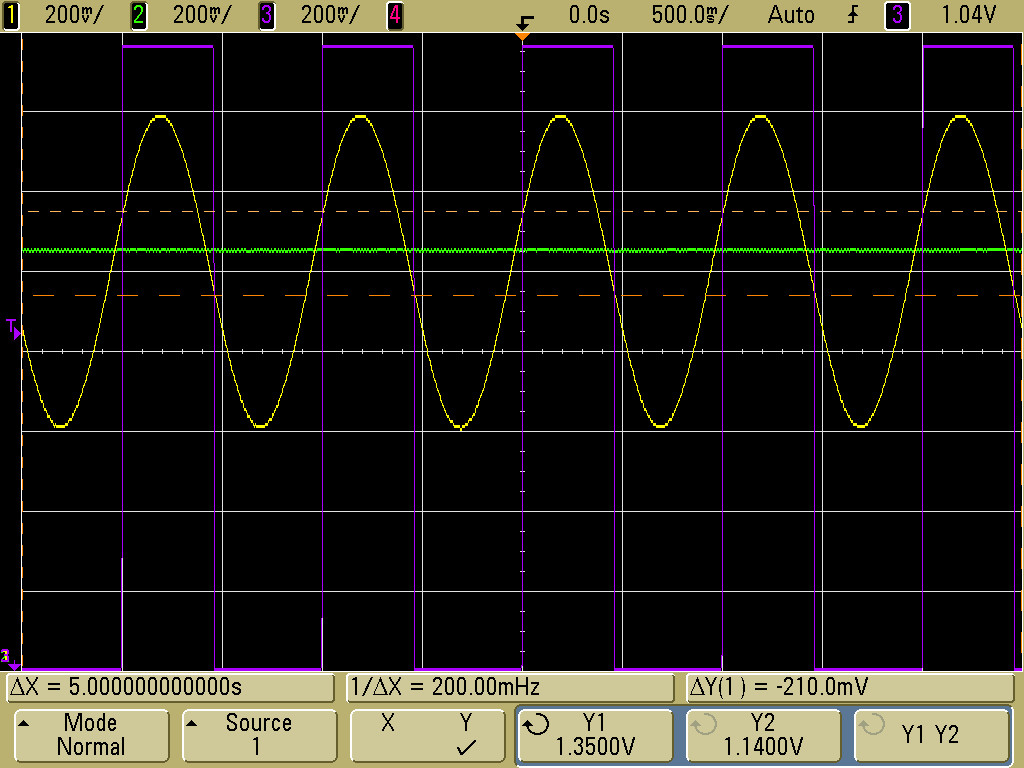This screenshot has height=768, width=1024.
Task: Select the combined Y1 Y2 cursor softkey
Action: pyautogui.click(x=930, y=735)
